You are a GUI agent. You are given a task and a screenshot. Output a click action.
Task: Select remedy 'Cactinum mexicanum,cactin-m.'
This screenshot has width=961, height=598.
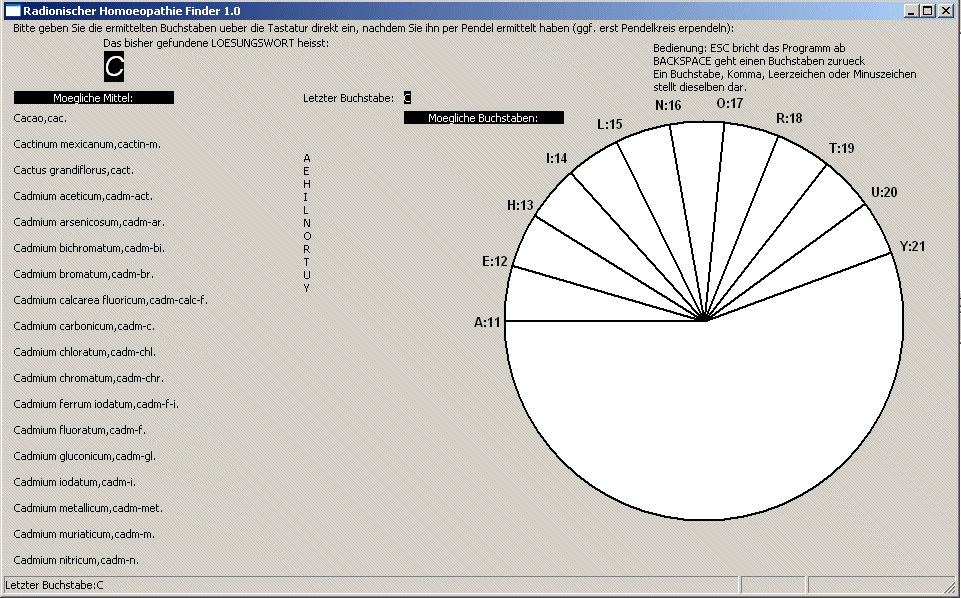[x=87, y=144]
